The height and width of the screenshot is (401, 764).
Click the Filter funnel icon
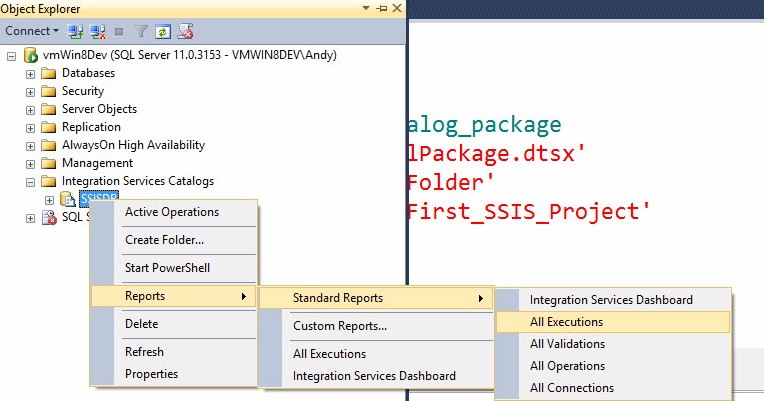[141, 32]
